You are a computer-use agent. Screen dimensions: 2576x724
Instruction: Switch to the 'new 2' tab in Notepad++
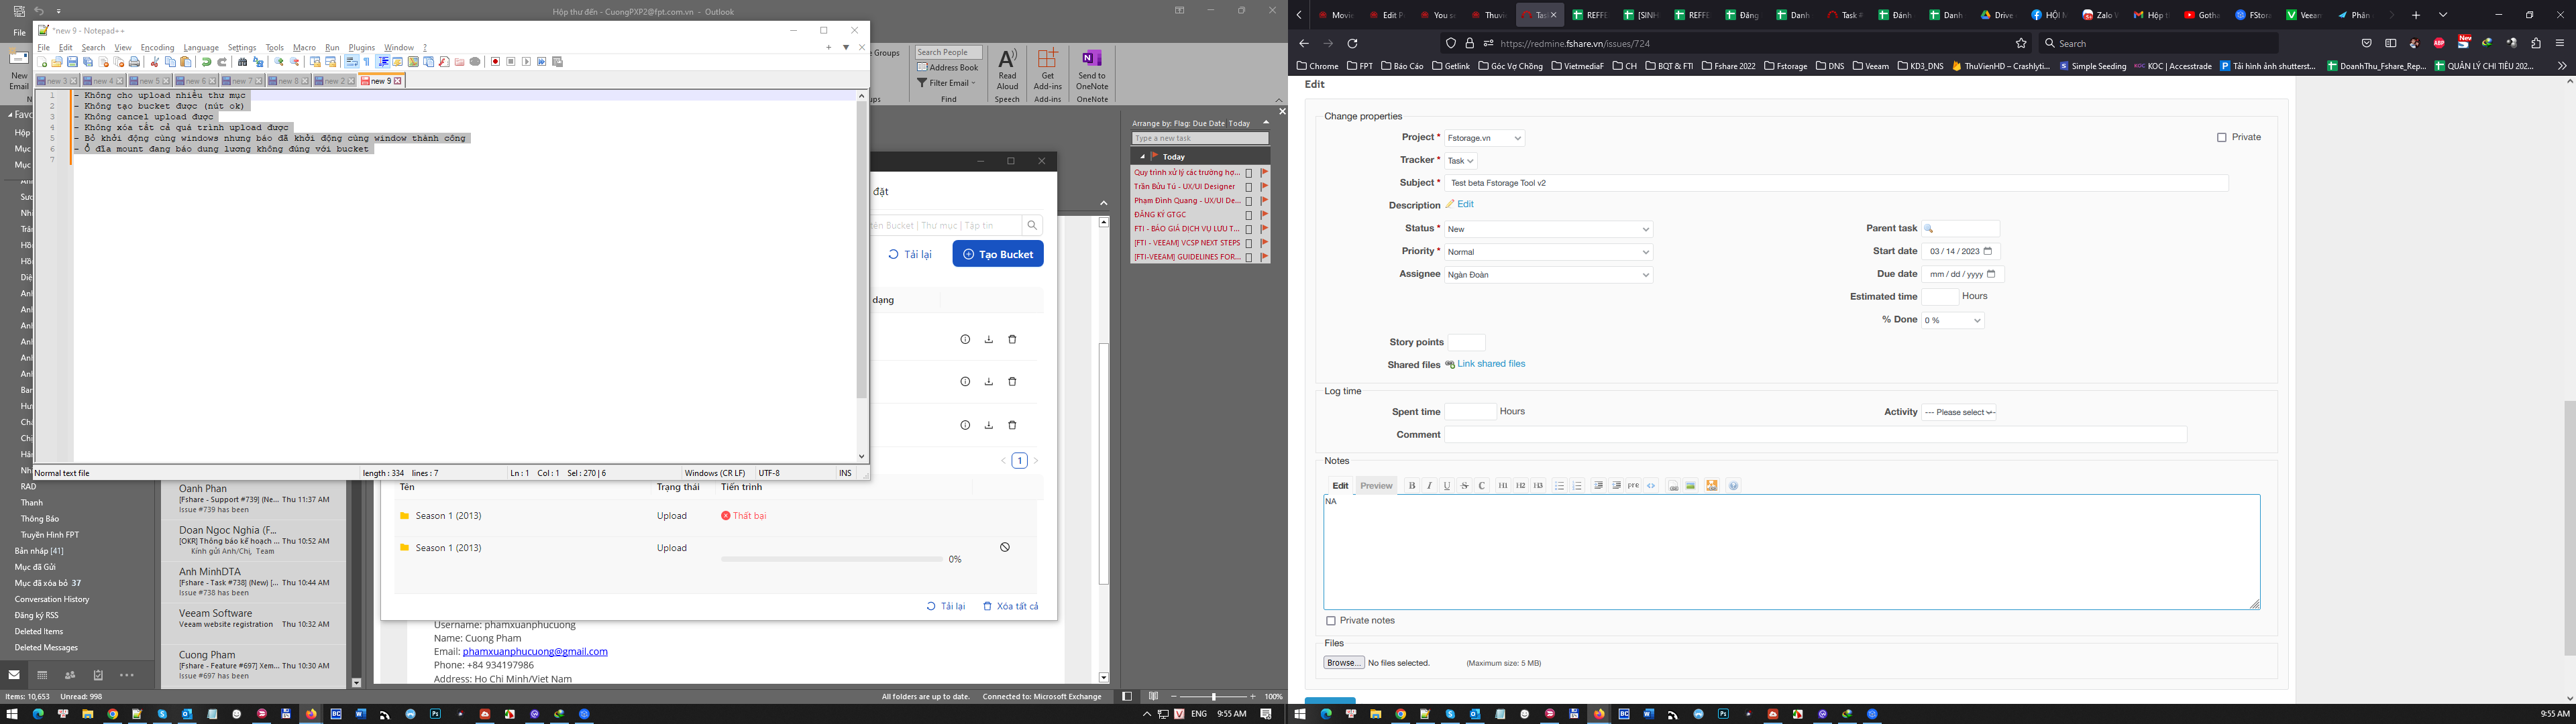335,81
